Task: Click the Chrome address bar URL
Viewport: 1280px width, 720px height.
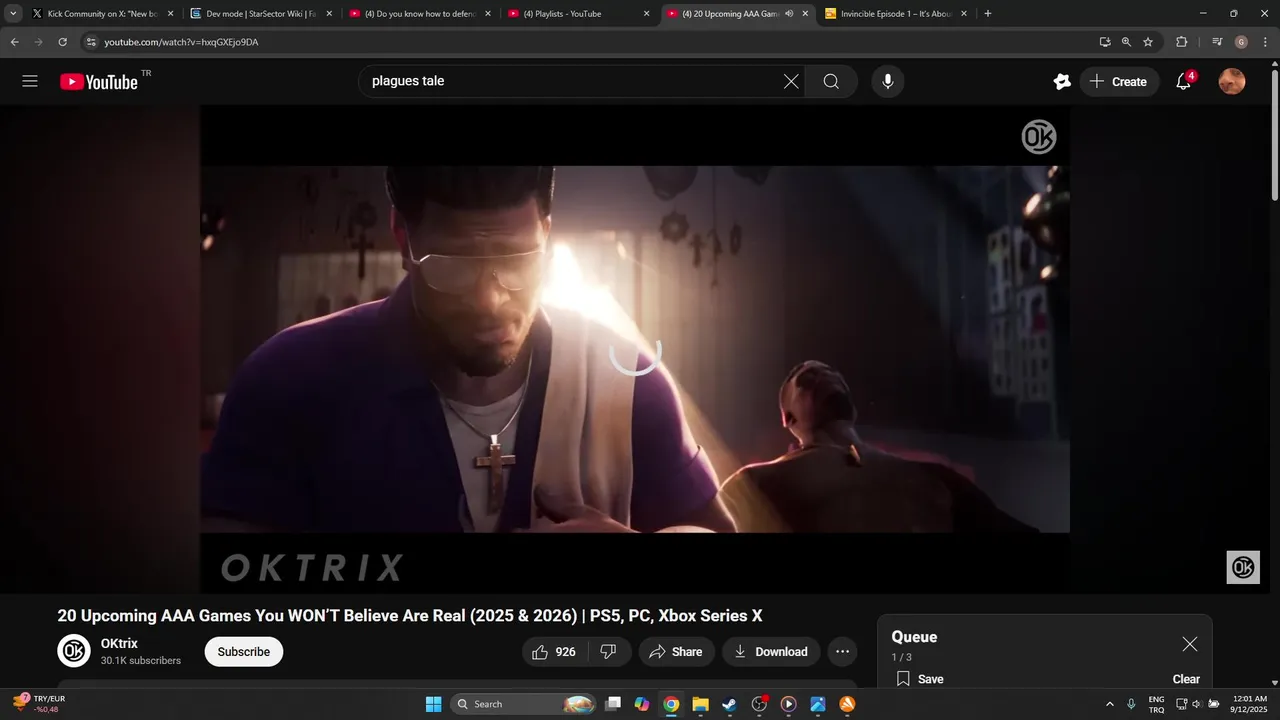Action: click(x=181, y=42)
